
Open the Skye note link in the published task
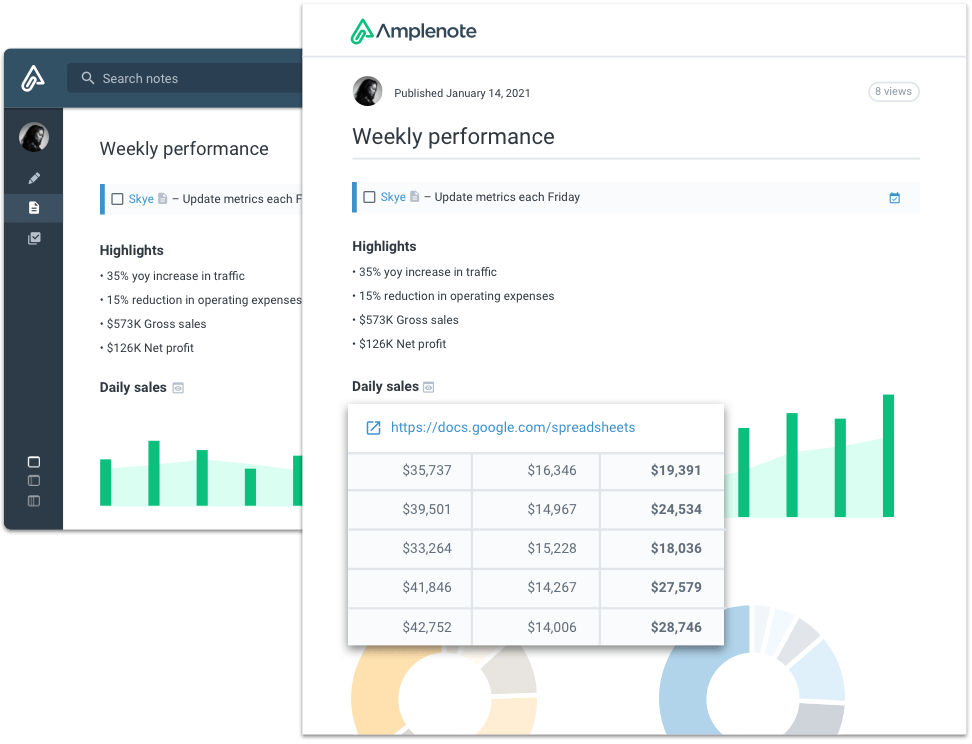pos(393,197)
